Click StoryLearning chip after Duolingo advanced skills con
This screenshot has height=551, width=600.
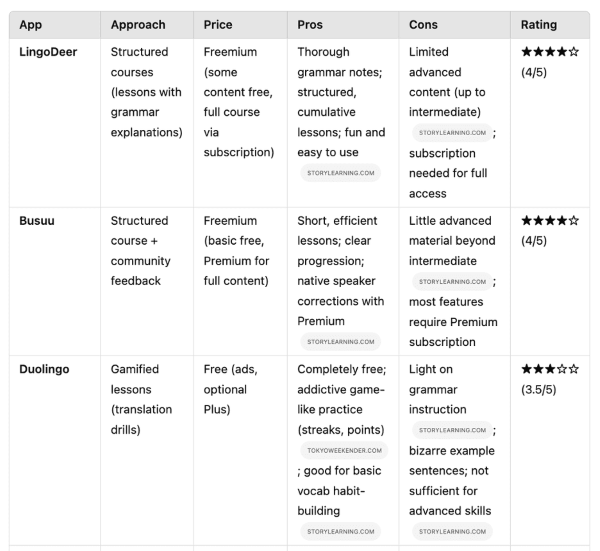pyautogui.click(x=452, y=531)
